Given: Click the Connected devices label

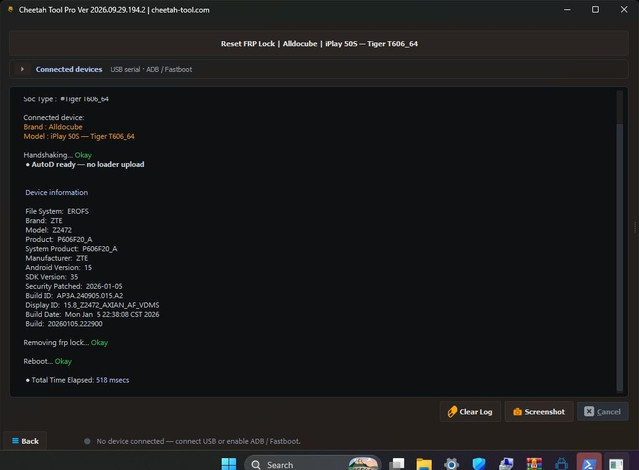Looking at the screenshot, I should coord(69,69).
